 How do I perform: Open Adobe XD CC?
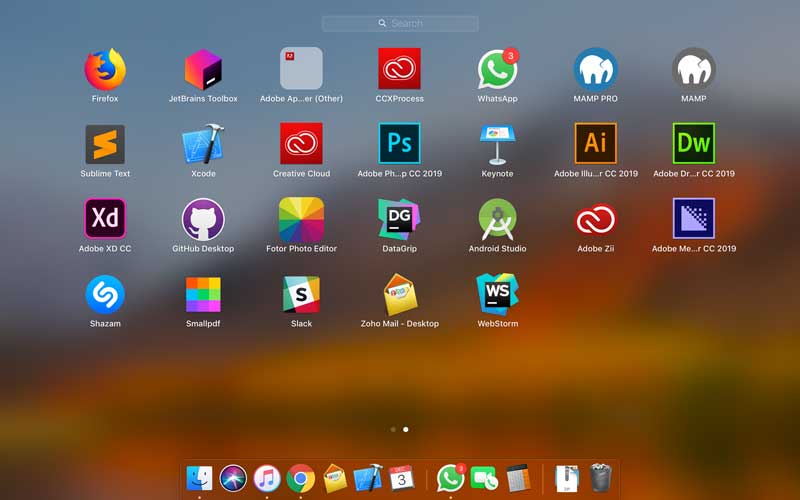[x=105, y=218]
